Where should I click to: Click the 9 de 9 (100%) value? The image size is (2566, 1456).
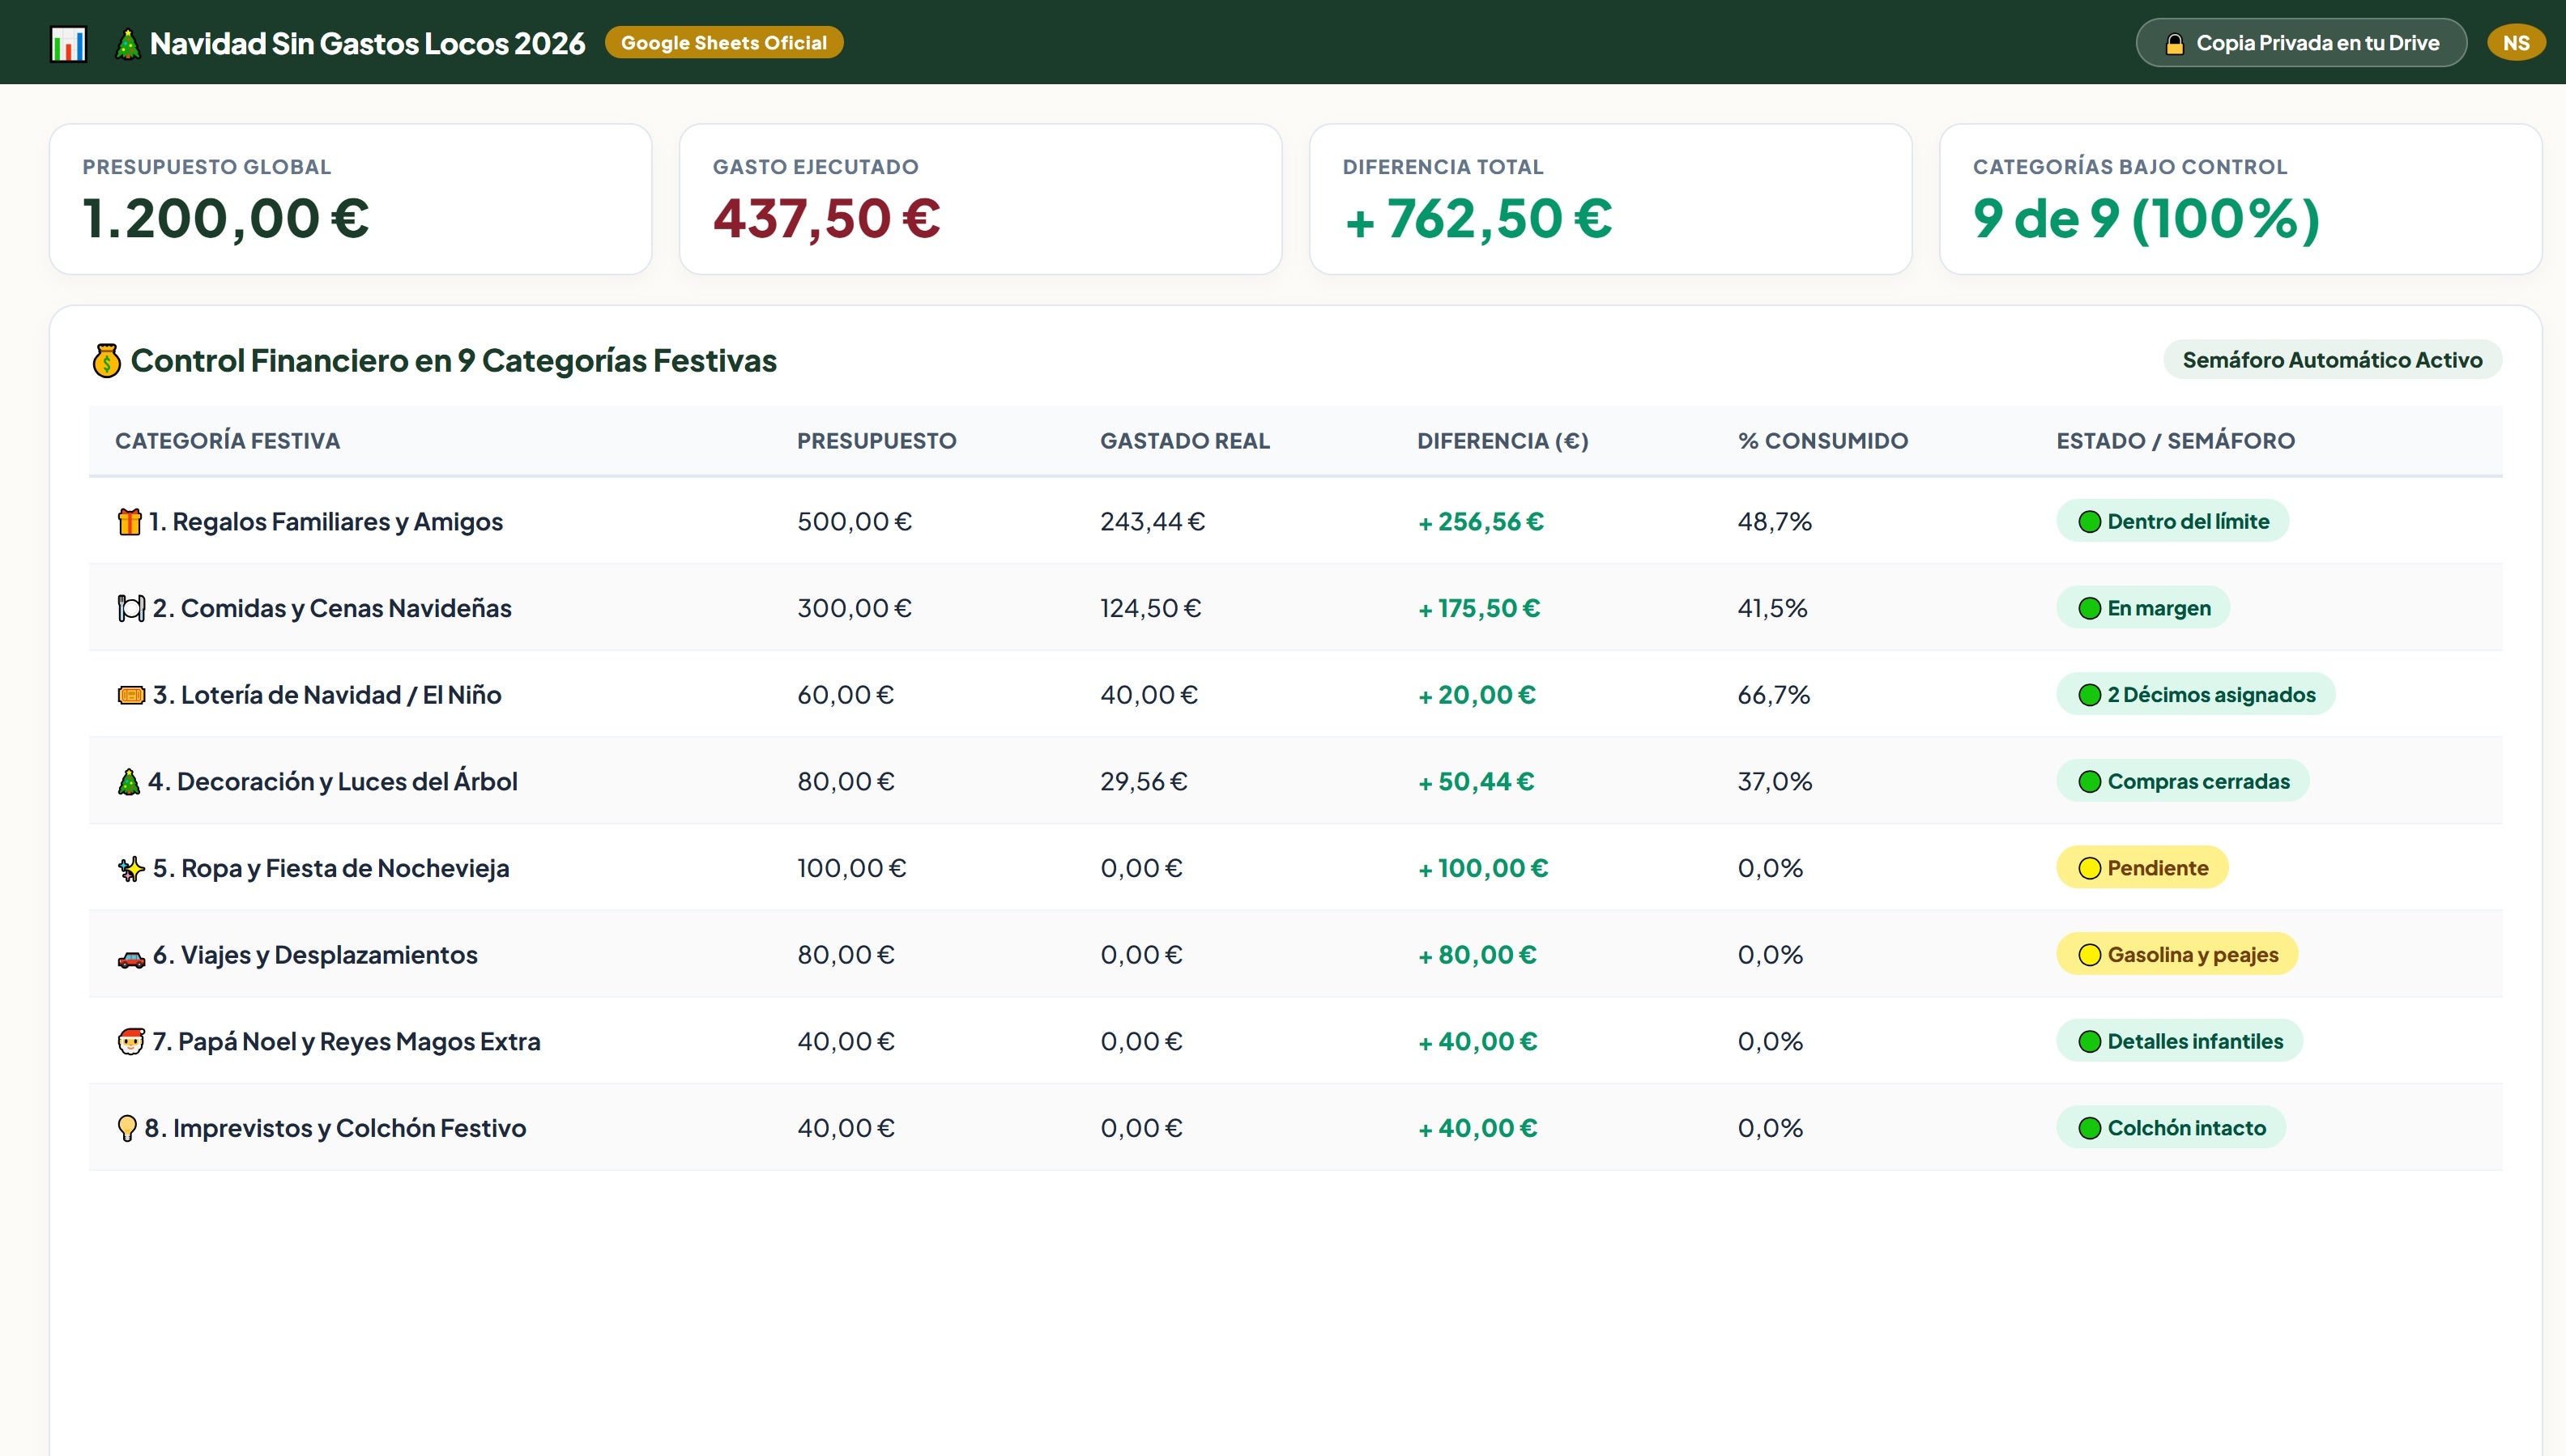pos(2146,219)
